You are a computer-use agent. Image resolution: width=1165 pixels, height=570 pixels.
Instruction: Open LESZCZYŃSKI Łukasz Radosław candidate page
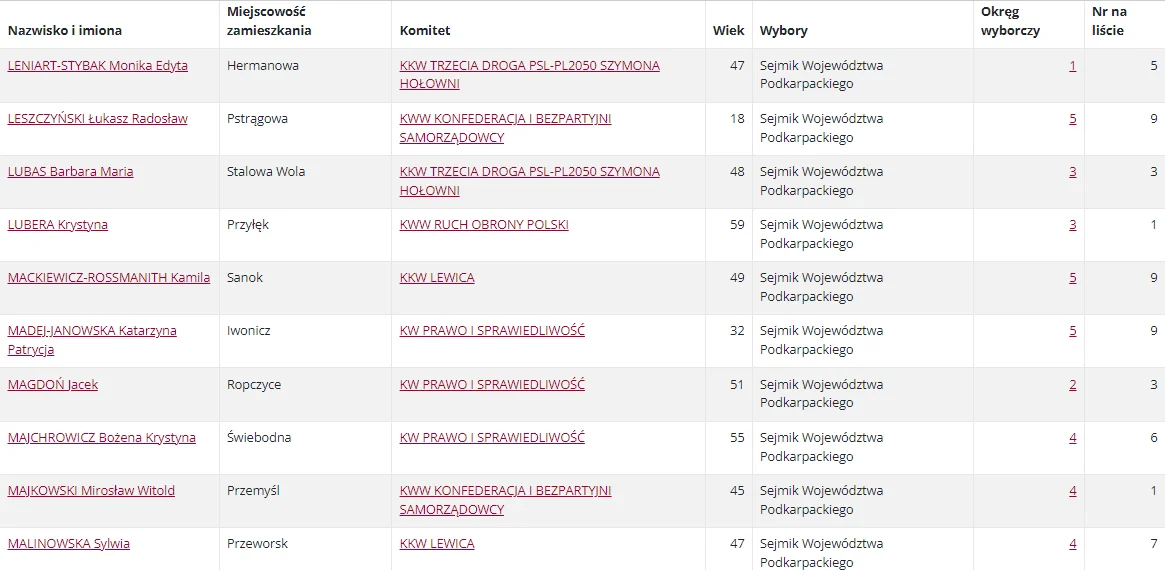point(97,118)
